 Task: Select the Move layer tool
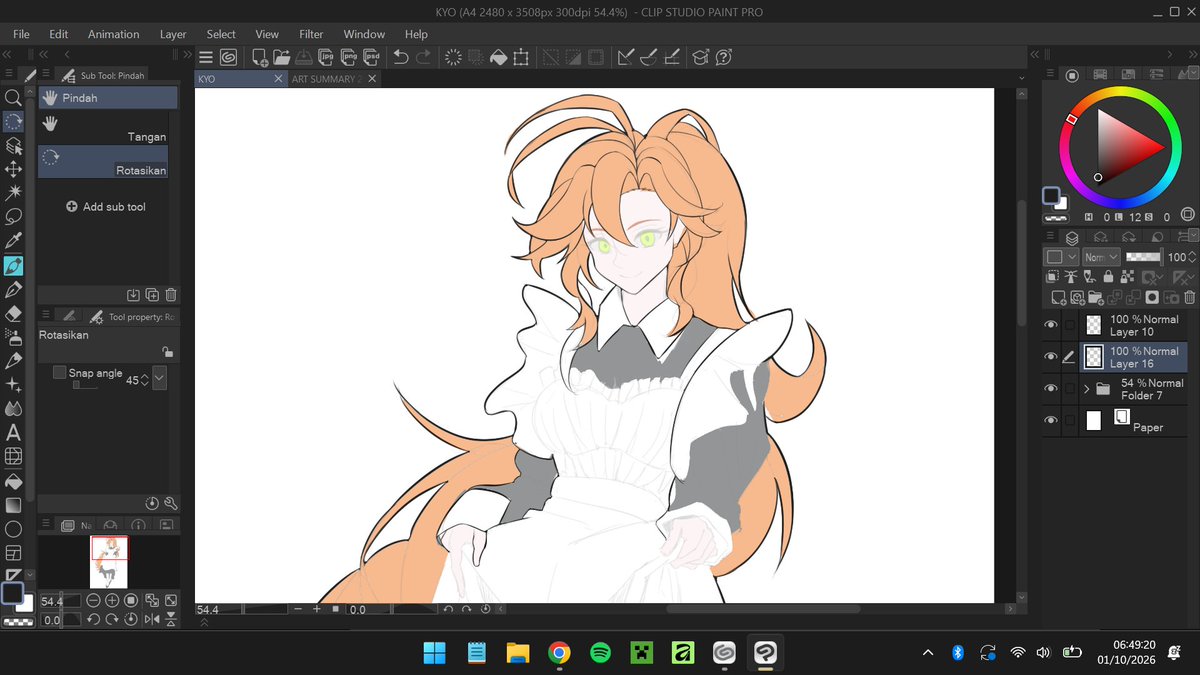(13, 169)
